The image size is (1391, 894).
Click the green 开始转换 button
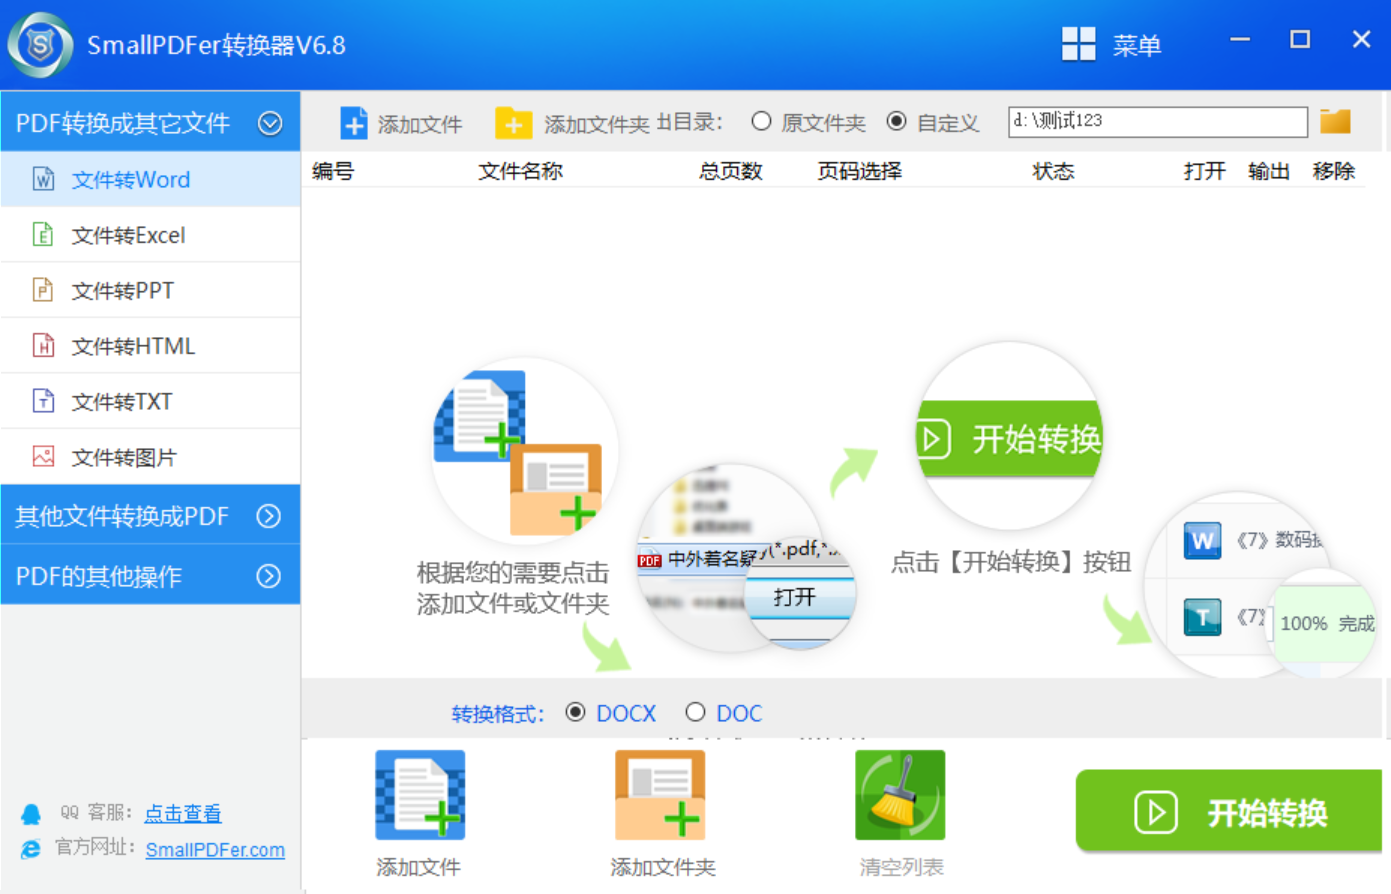point(1229,811)
